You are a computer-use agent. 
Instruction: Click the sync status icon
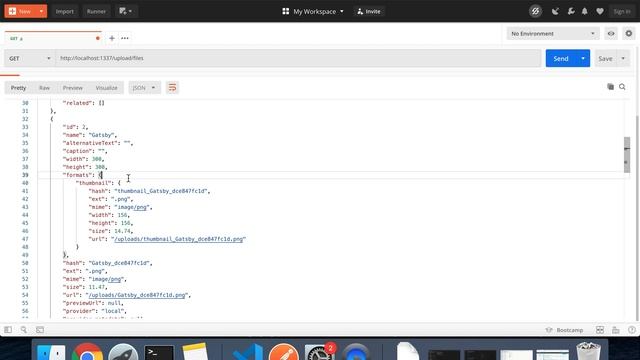click(535, 11)
